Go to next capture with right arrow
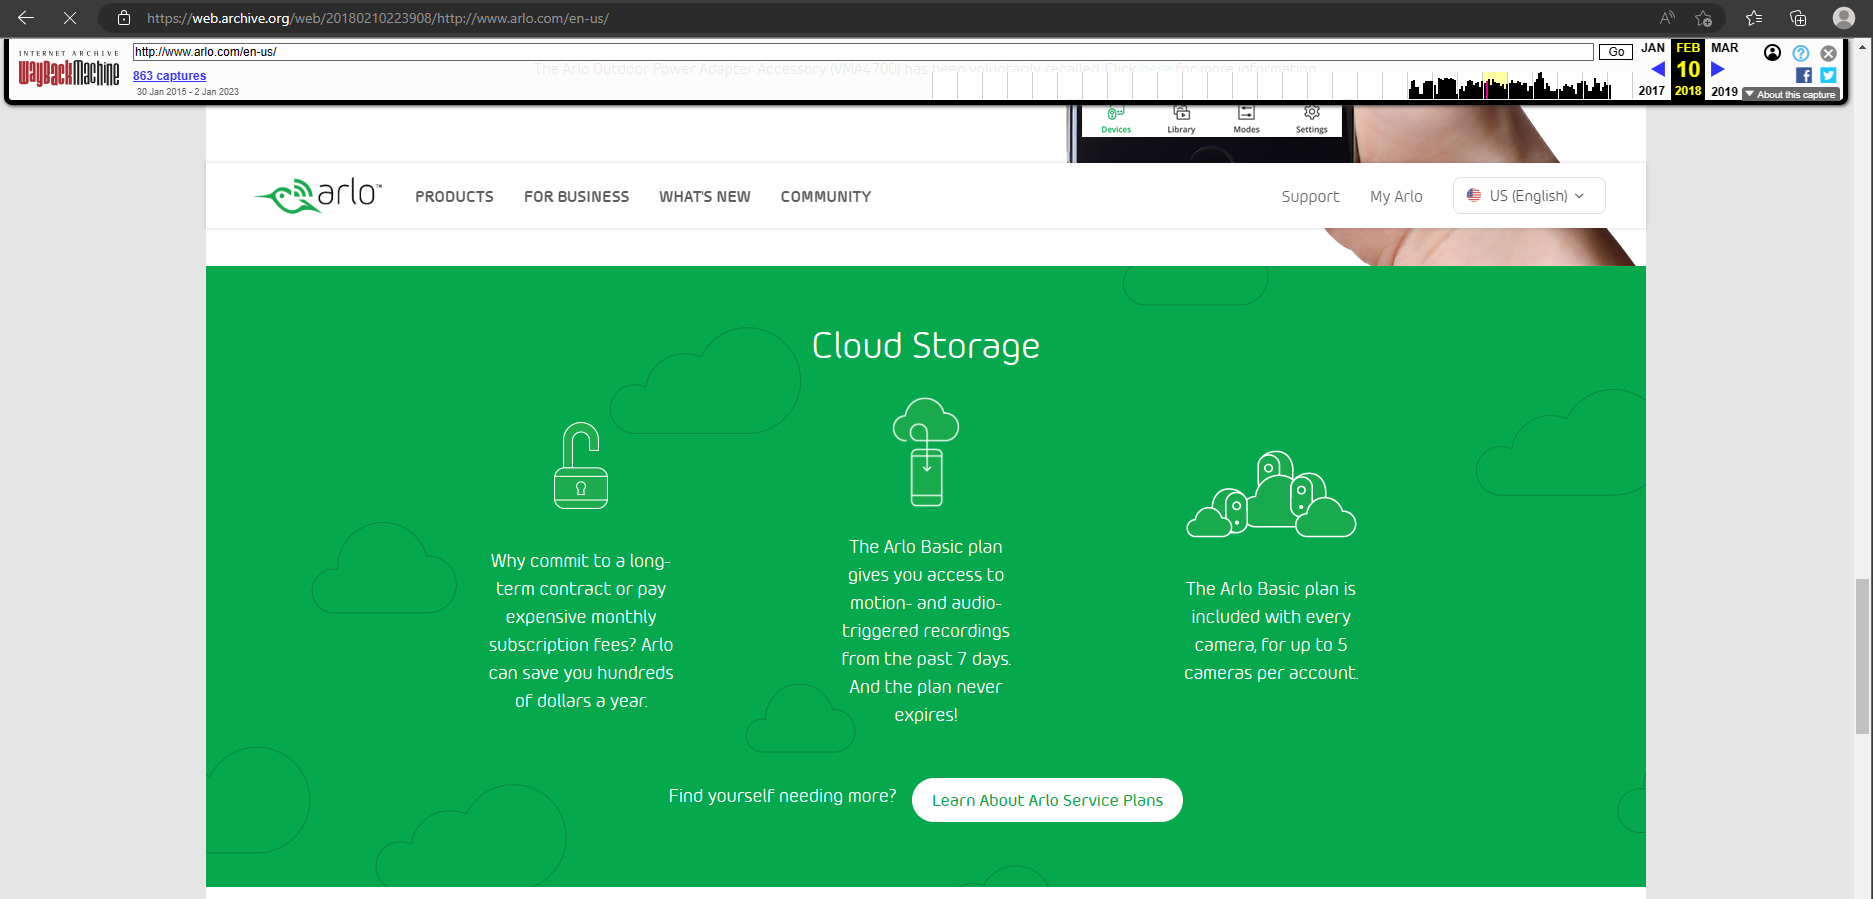Screen dimensions: 1873x899 point(1718,69)
